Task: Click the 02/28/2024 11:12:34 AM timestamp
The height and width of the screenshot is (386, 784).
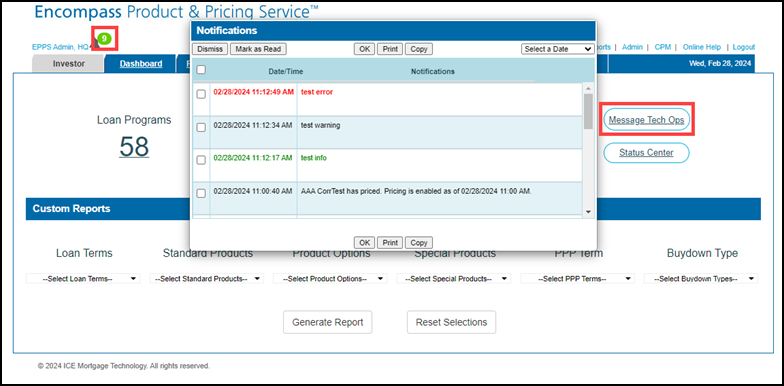Action: click(x=252, y=126)
